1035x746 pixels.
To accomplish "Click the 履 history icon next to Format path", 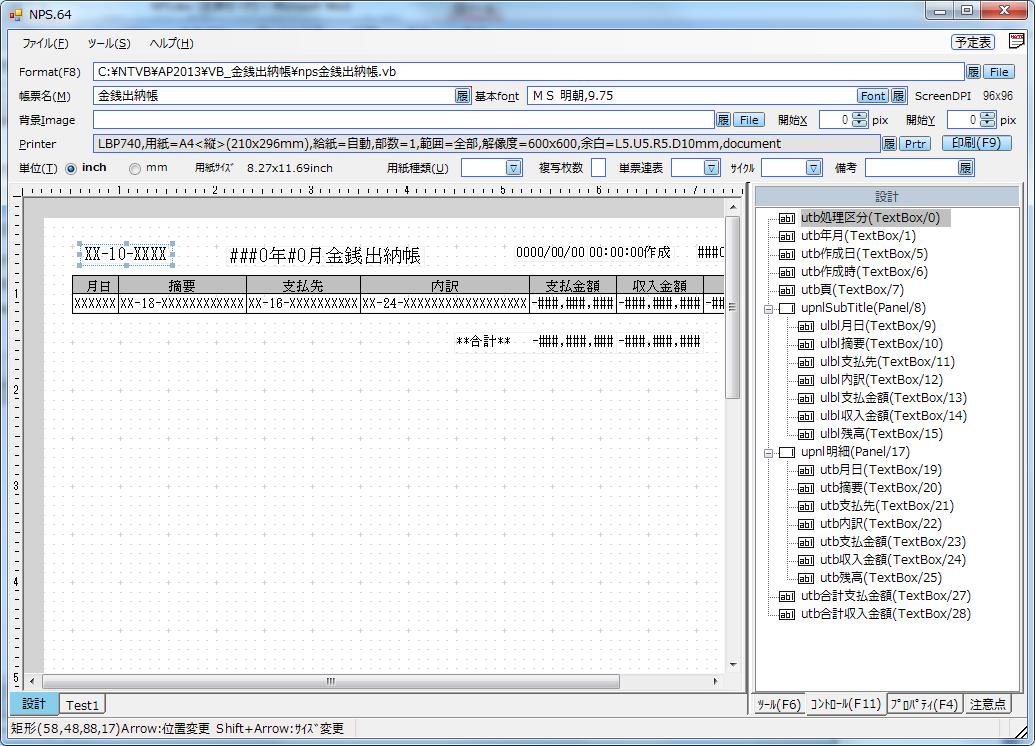I will click(x=973, y=72).
